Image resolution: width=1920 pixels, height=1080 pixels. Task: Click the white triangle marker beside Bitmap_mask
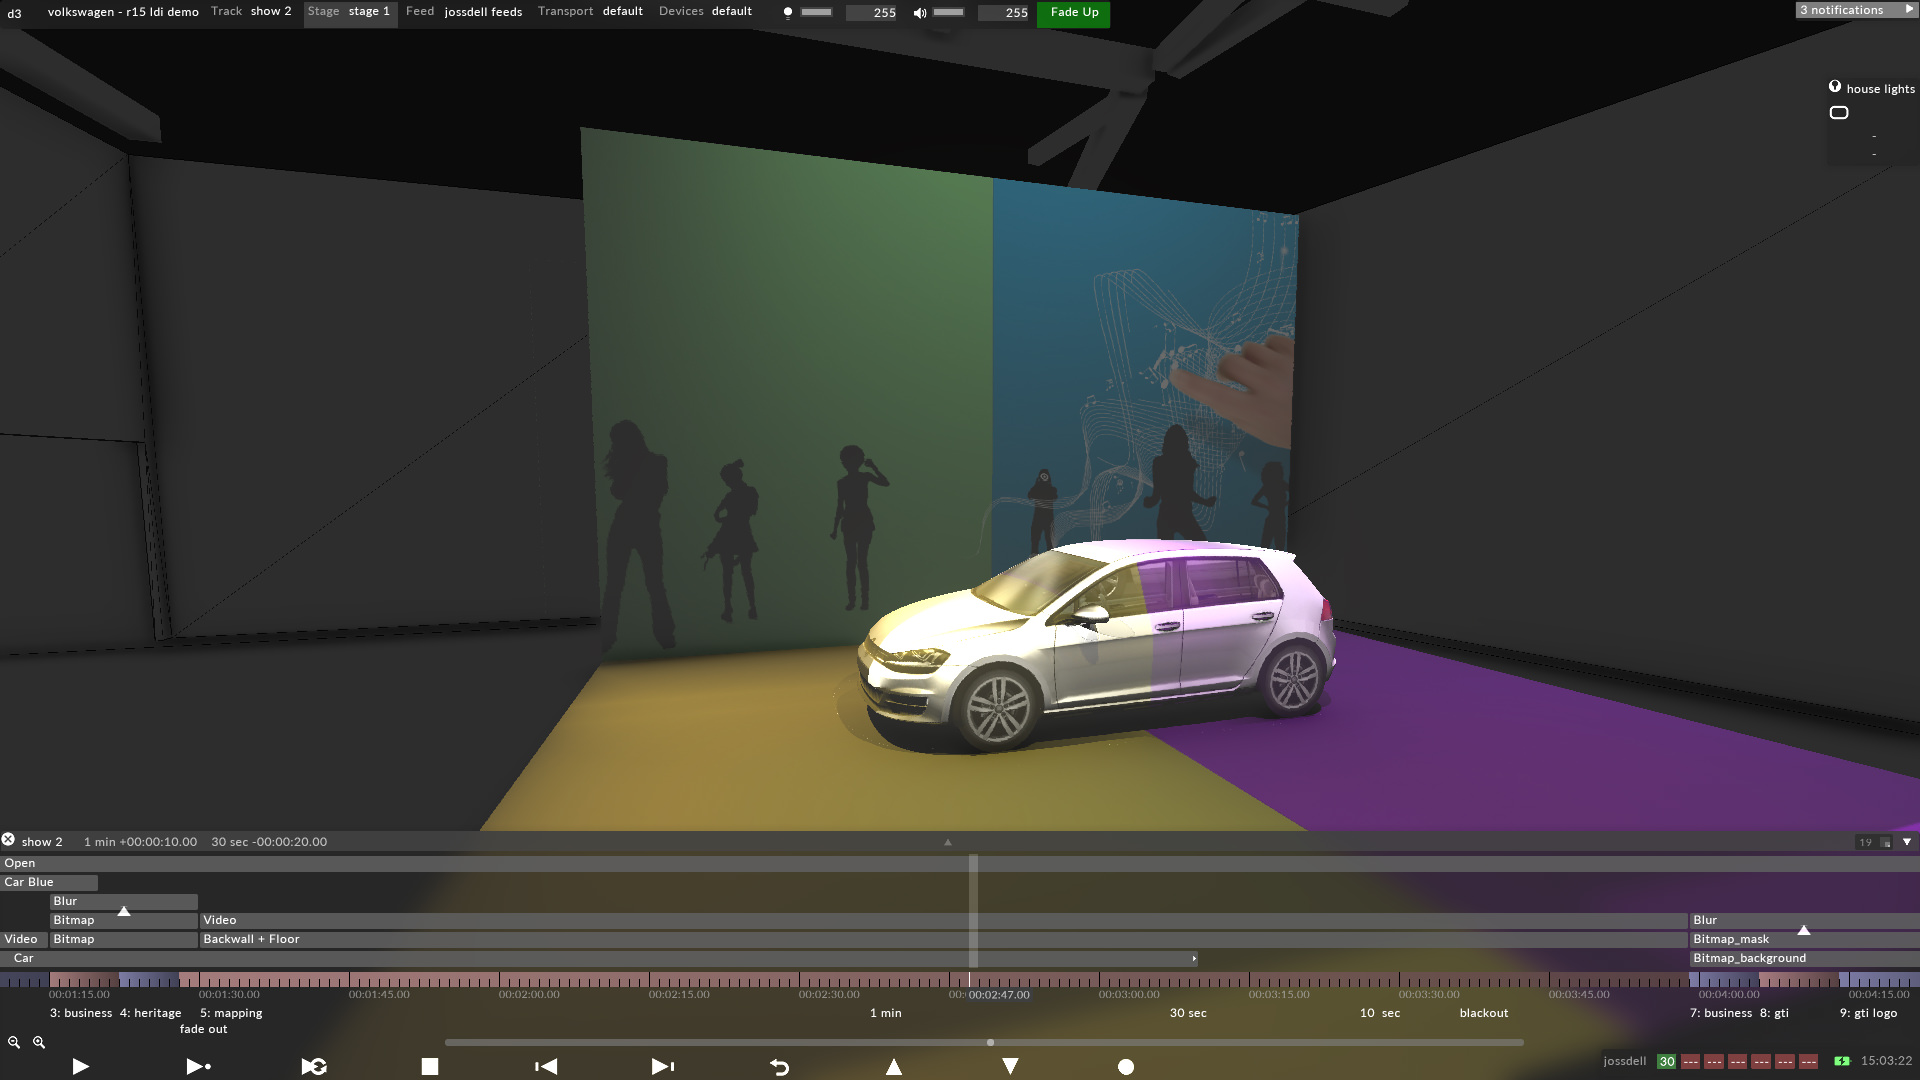[1804, 930]
